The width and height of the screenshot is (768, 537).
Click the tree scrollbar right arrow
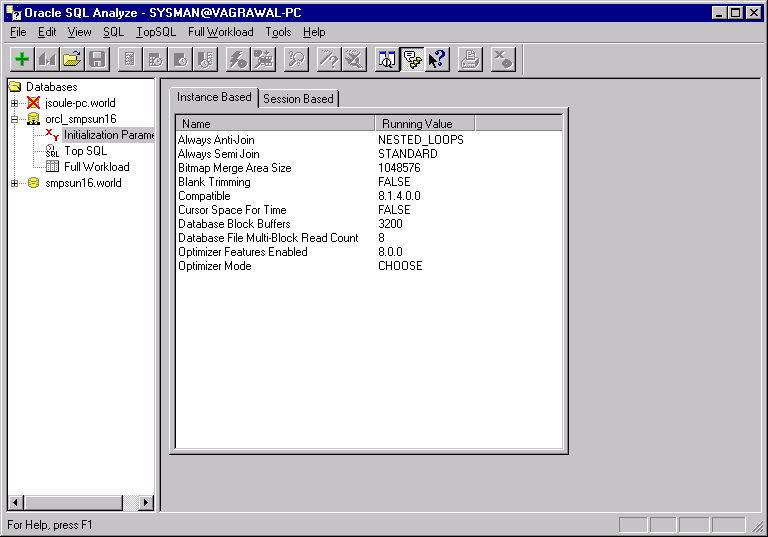(145, 503)
